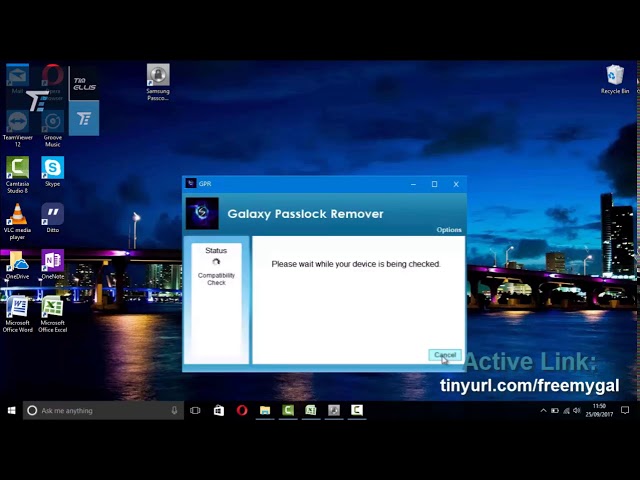640x480 pixels.
Task: Click the battery tray icon
Action: pos(555,410)
